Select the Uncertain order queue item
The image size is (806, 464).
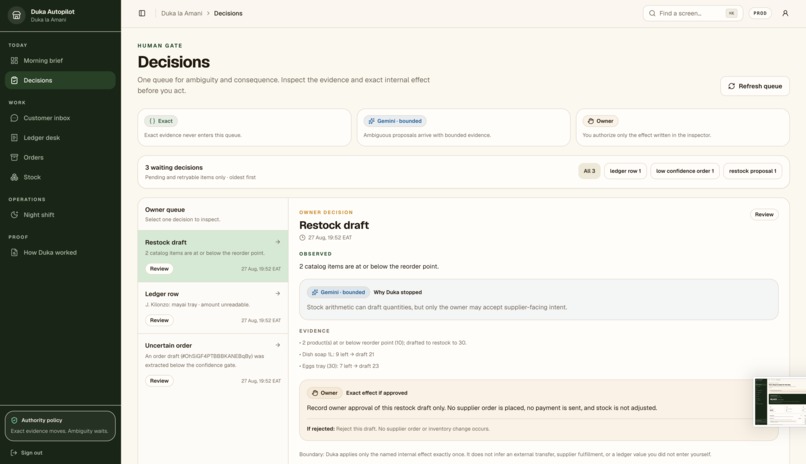[213, 363]
